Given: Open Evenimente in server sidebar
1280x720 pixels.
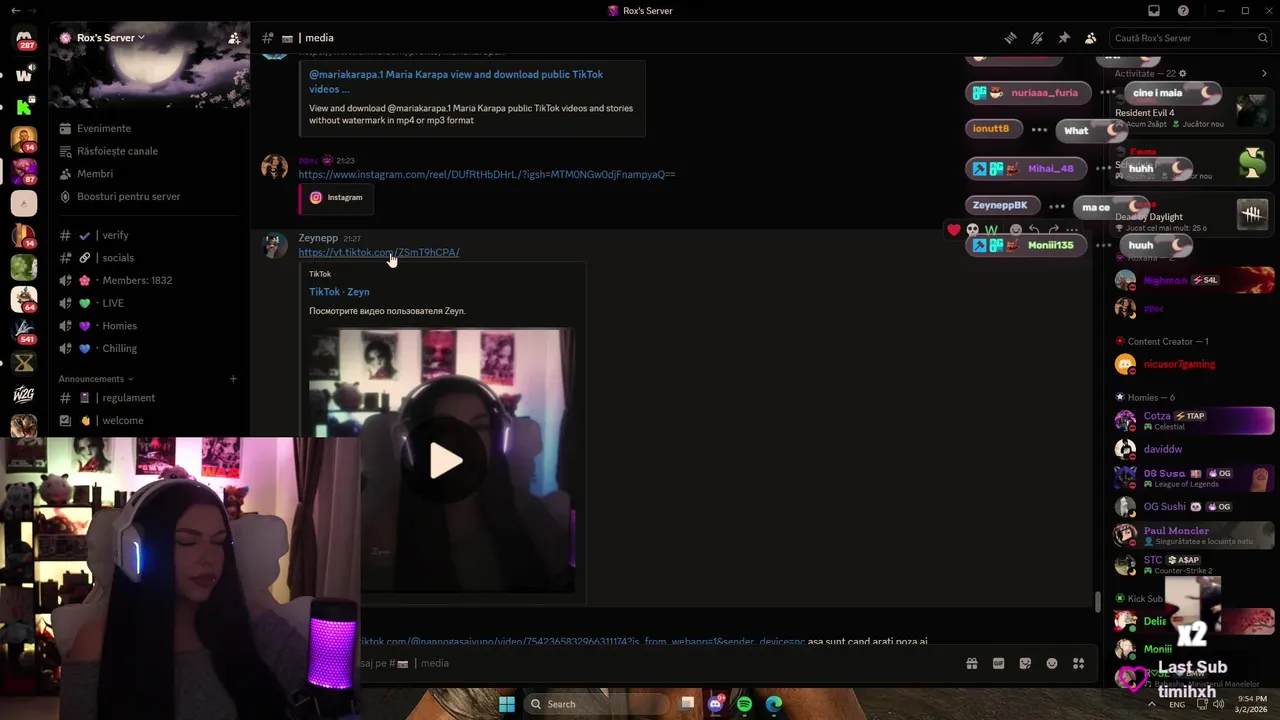Looking at the screenshot, I should pyautogui.click(x=150, y=128).
